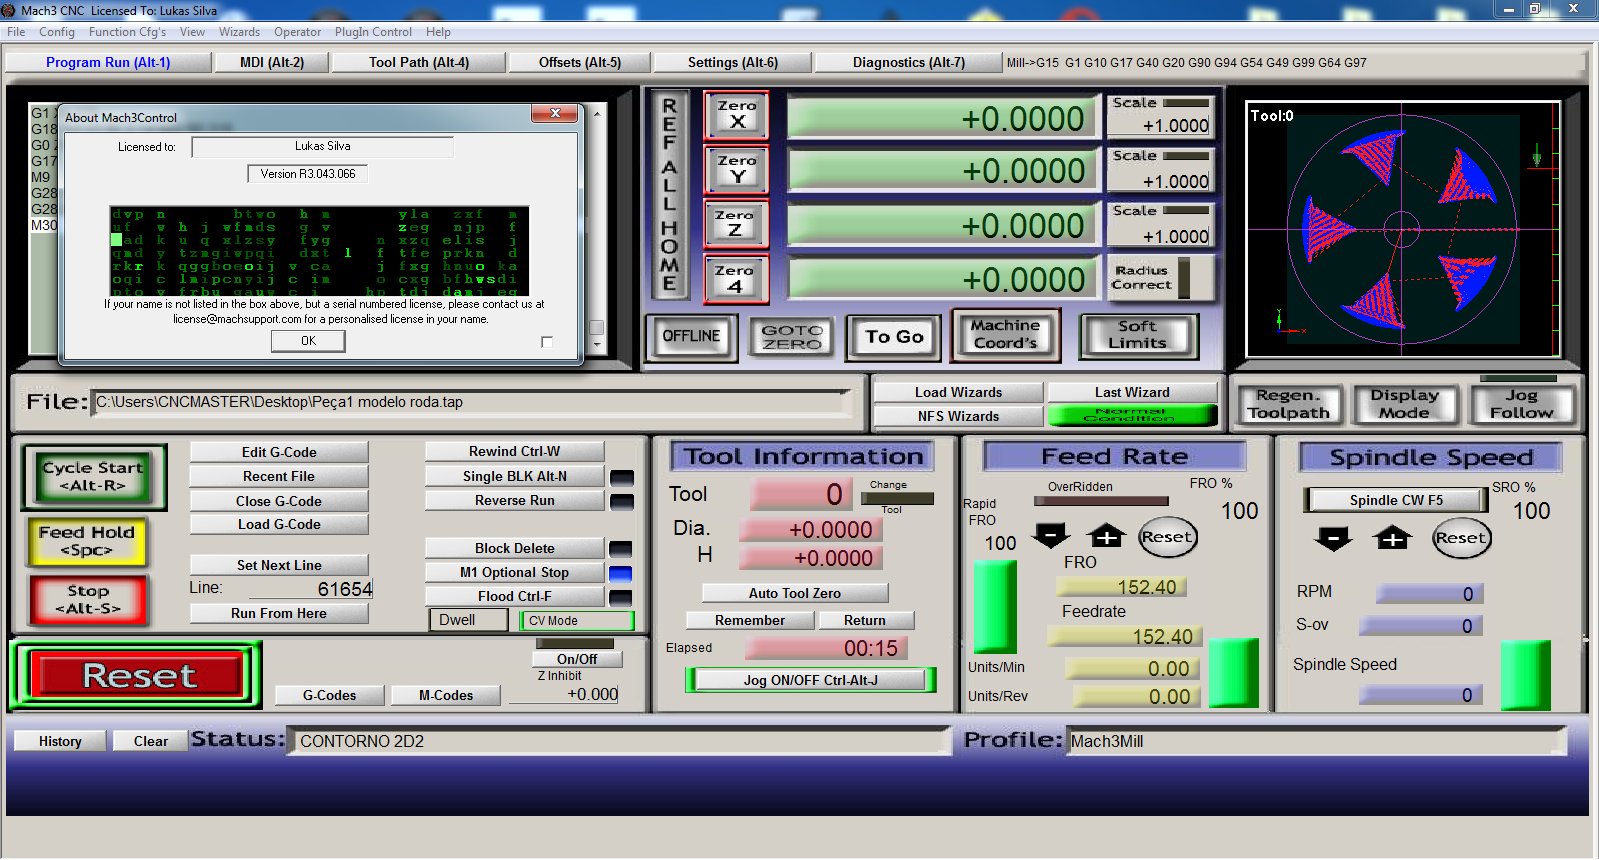Screen dimensions: 1599x860
Task: Click the X Scale value field
Action: tap(1161, 125)
